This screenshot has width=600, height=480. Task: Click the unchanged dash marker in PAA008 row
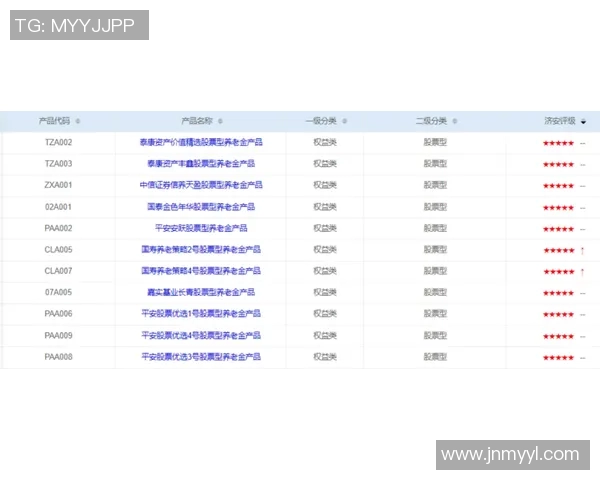tap(582, 358)
